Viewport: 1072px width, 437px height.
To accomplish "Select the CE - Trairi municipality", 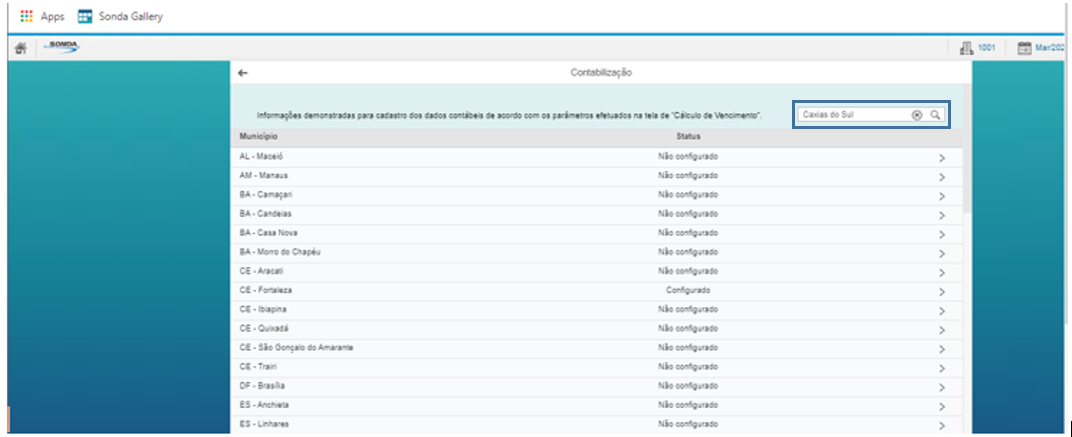I will point(258,367).
